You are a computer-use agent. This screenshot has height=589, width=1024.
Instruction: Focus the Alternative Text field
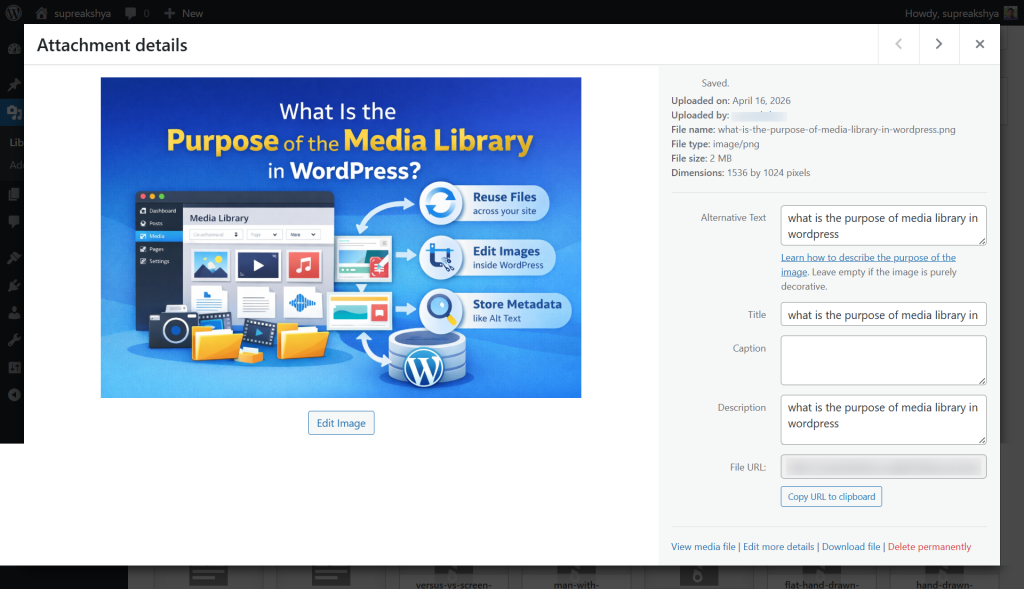pos(882,226)
